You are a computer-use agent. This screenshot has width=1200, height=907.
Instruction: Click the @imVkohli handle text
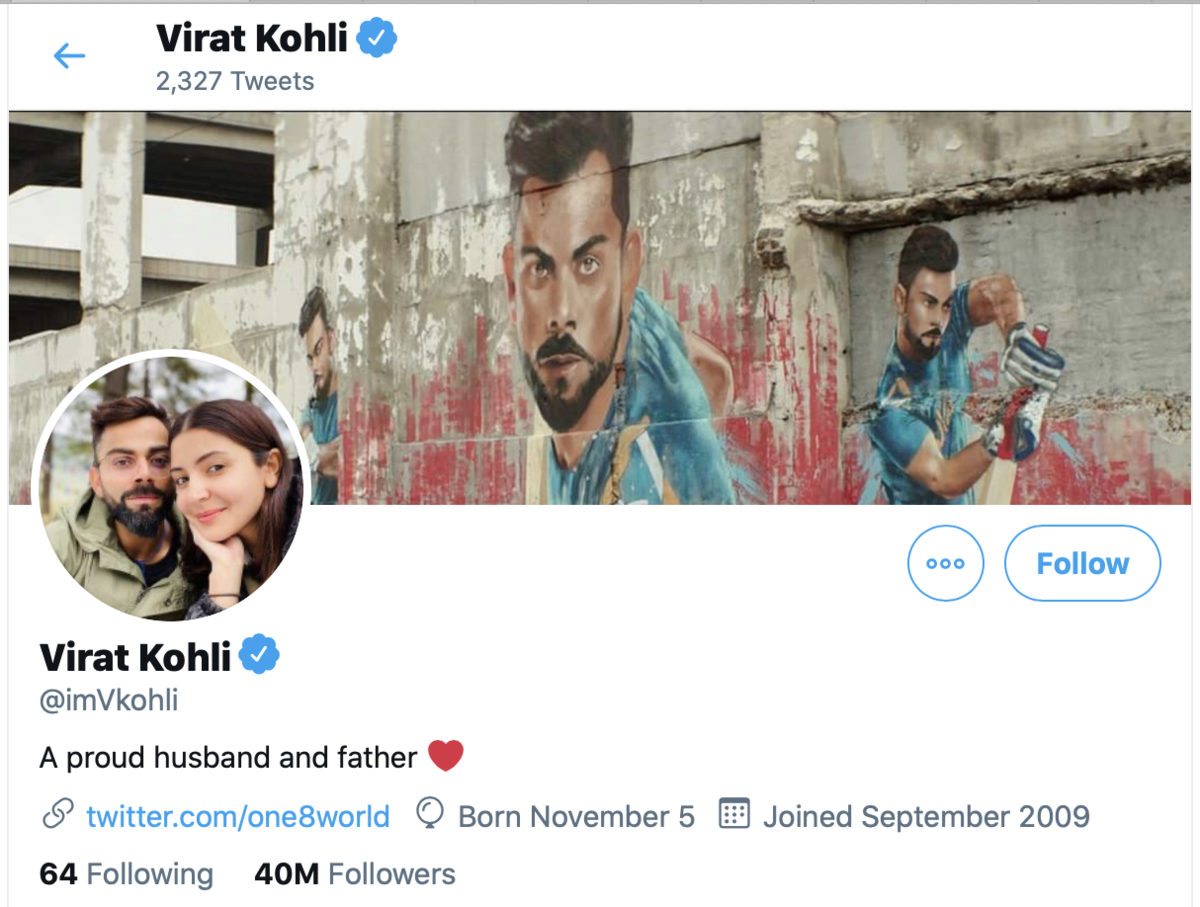coord(109,700)
